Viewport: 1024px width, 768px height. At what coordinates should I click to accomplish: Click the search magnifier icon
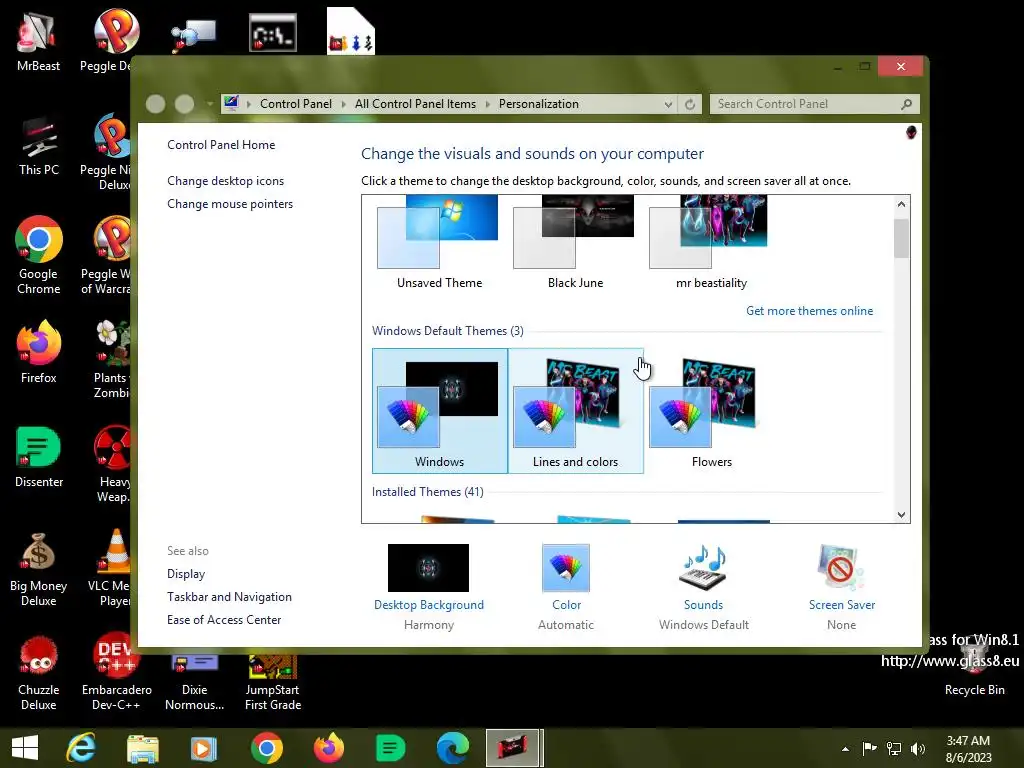click(906, 104)
